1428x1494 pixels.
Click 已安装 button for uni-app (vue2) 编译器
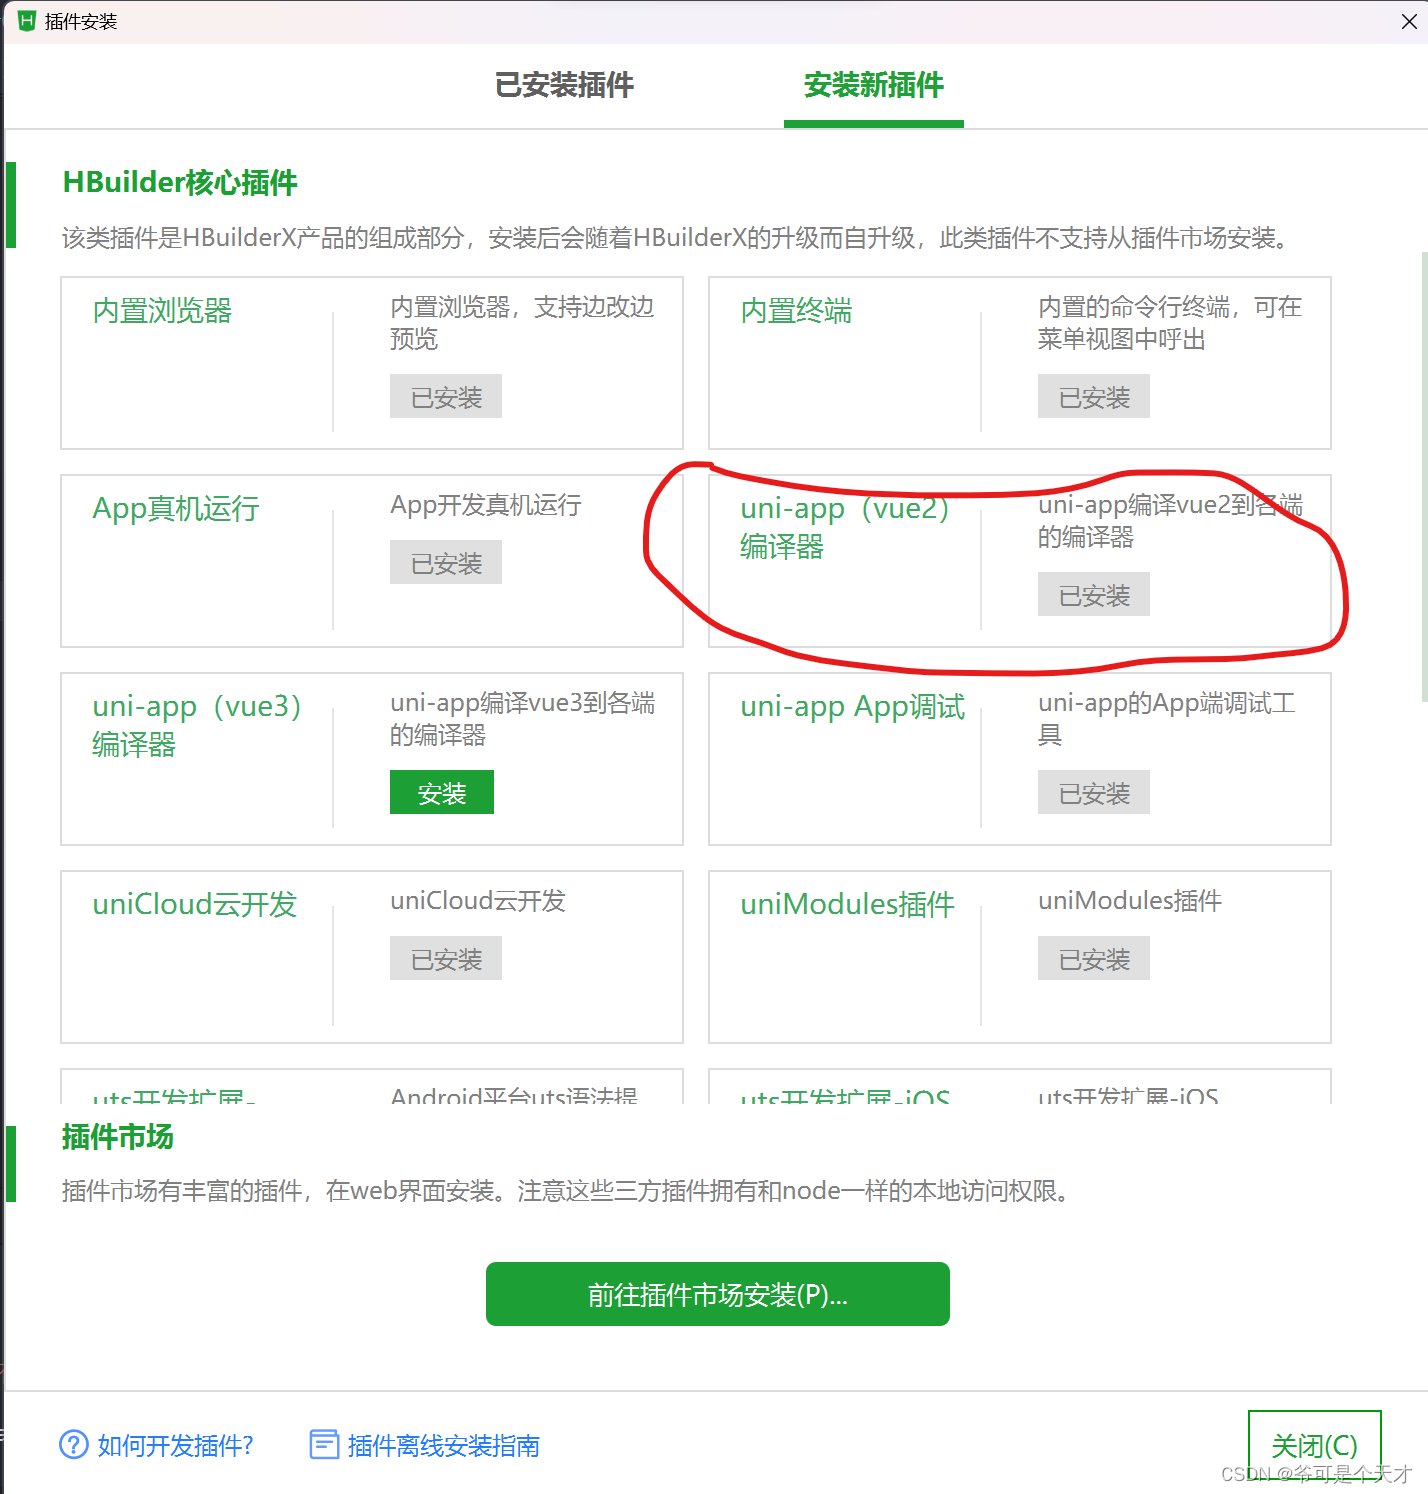pos(1094,594)
